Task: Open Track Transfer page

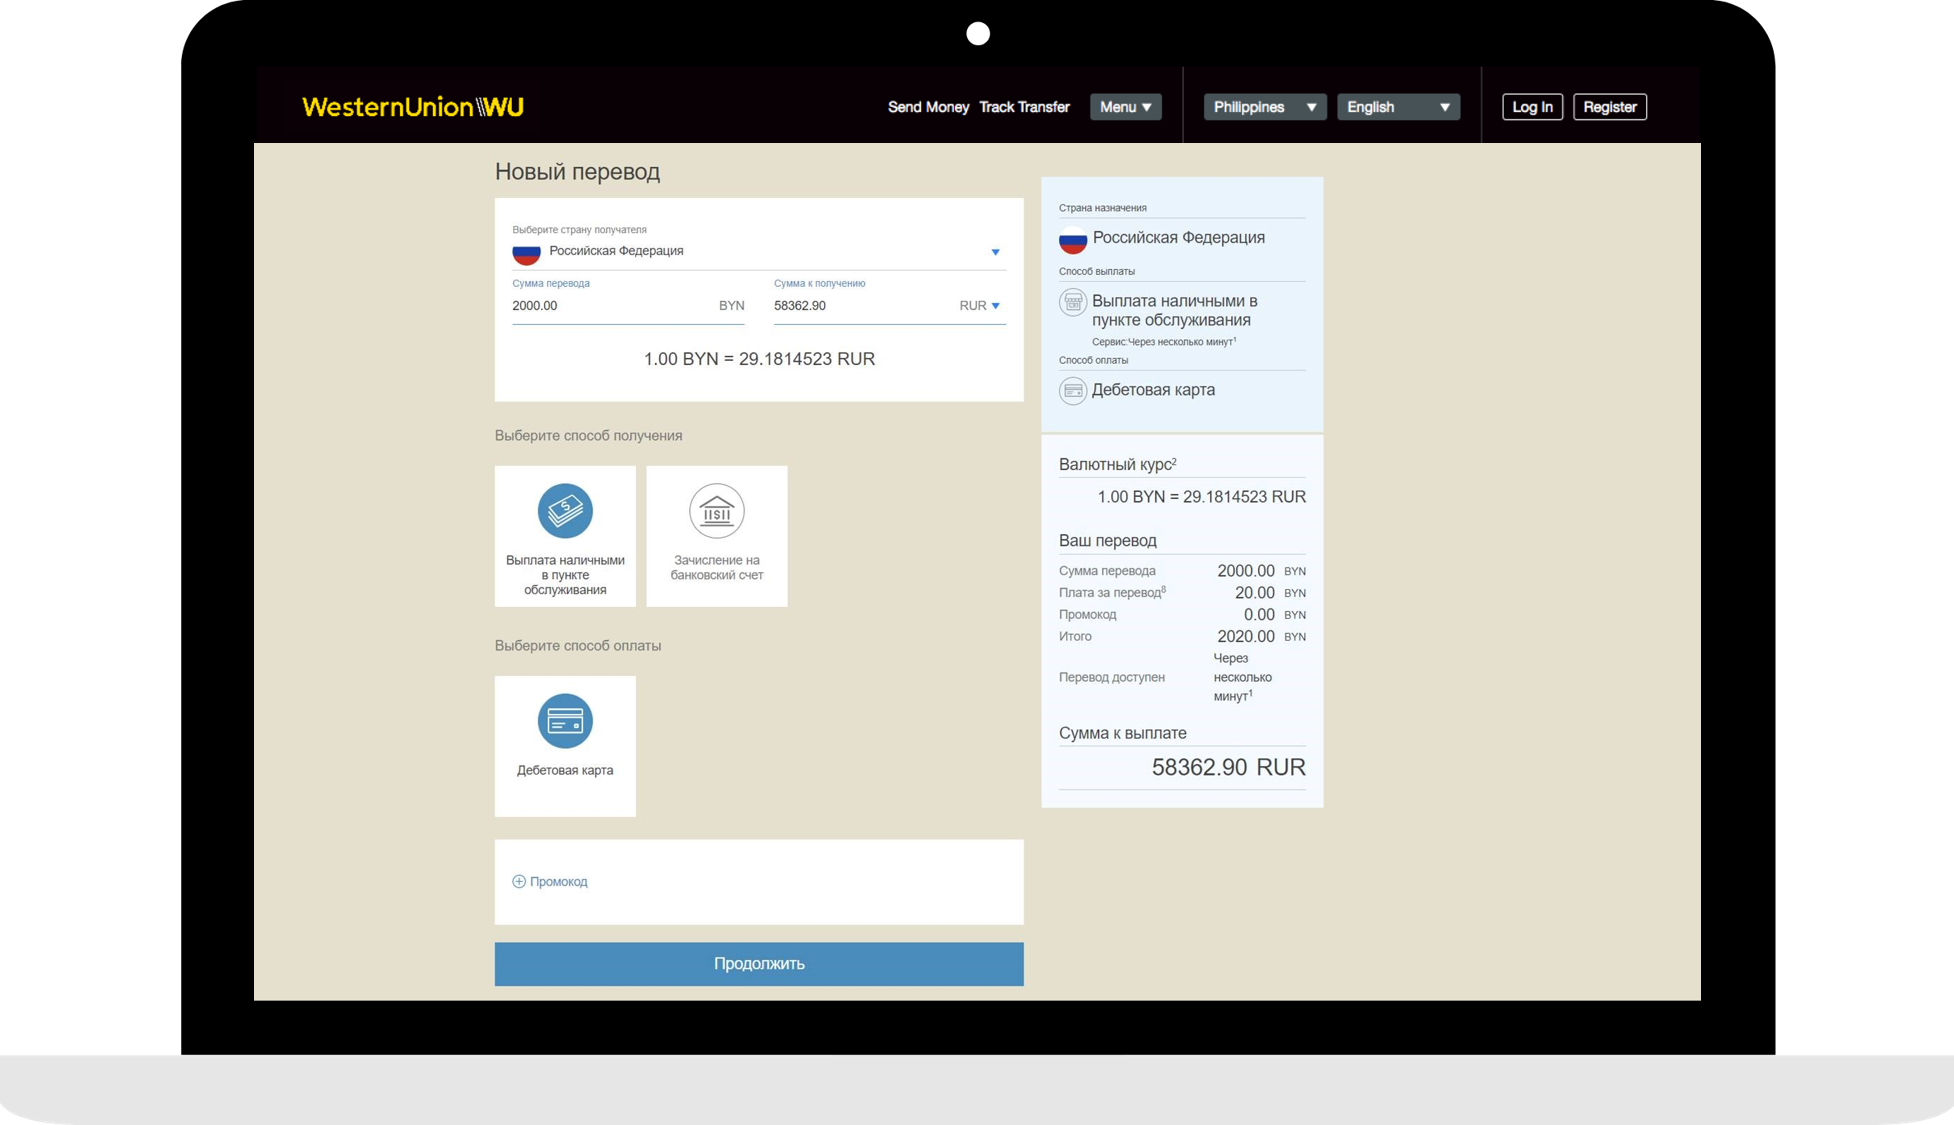Action: (1024, 107)
